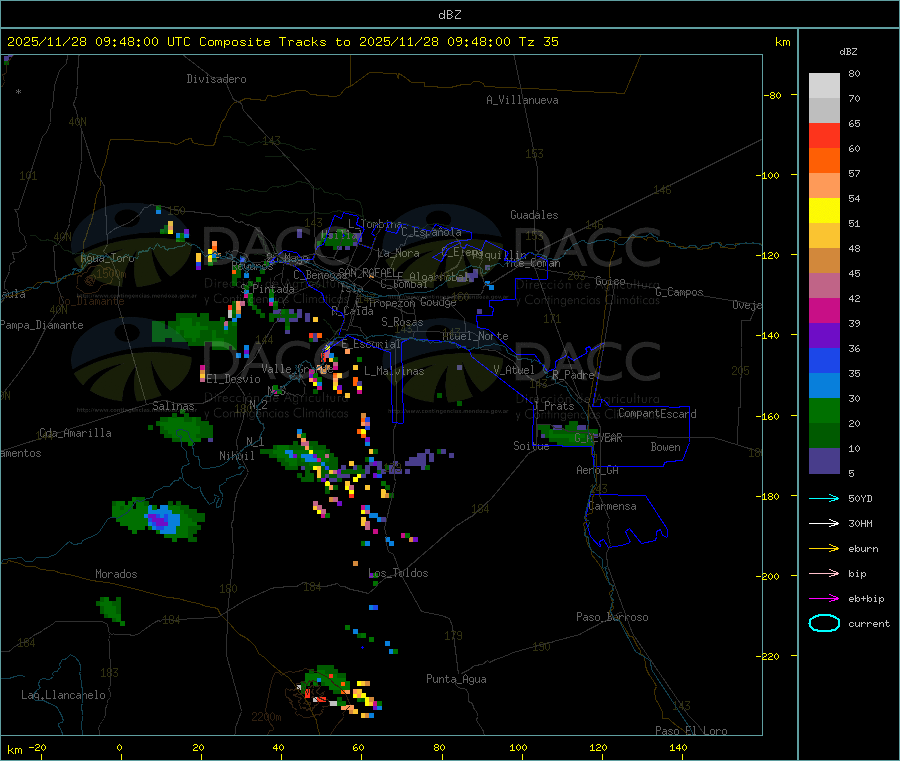Click the Paso_El_Loro map label

(691, 731)
